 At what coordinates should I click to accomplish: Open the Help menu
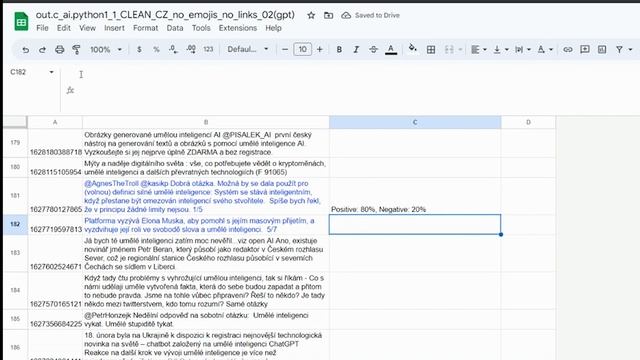coord(273,28)
